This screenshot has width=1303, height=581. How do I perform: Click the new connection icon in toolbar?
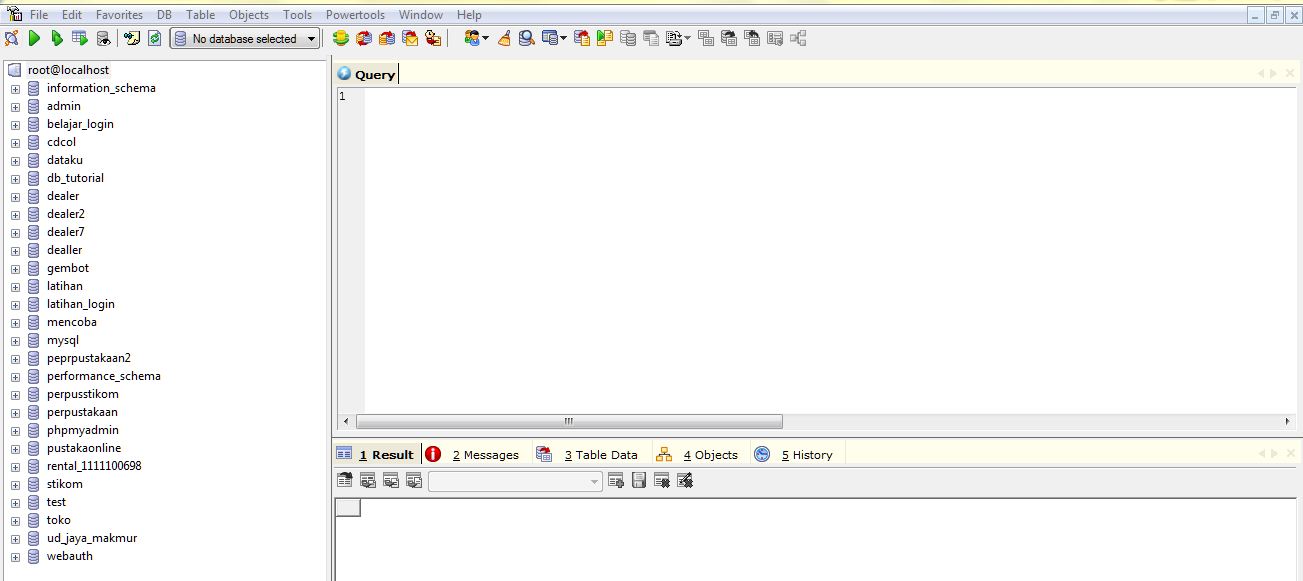tap(12, 39)
